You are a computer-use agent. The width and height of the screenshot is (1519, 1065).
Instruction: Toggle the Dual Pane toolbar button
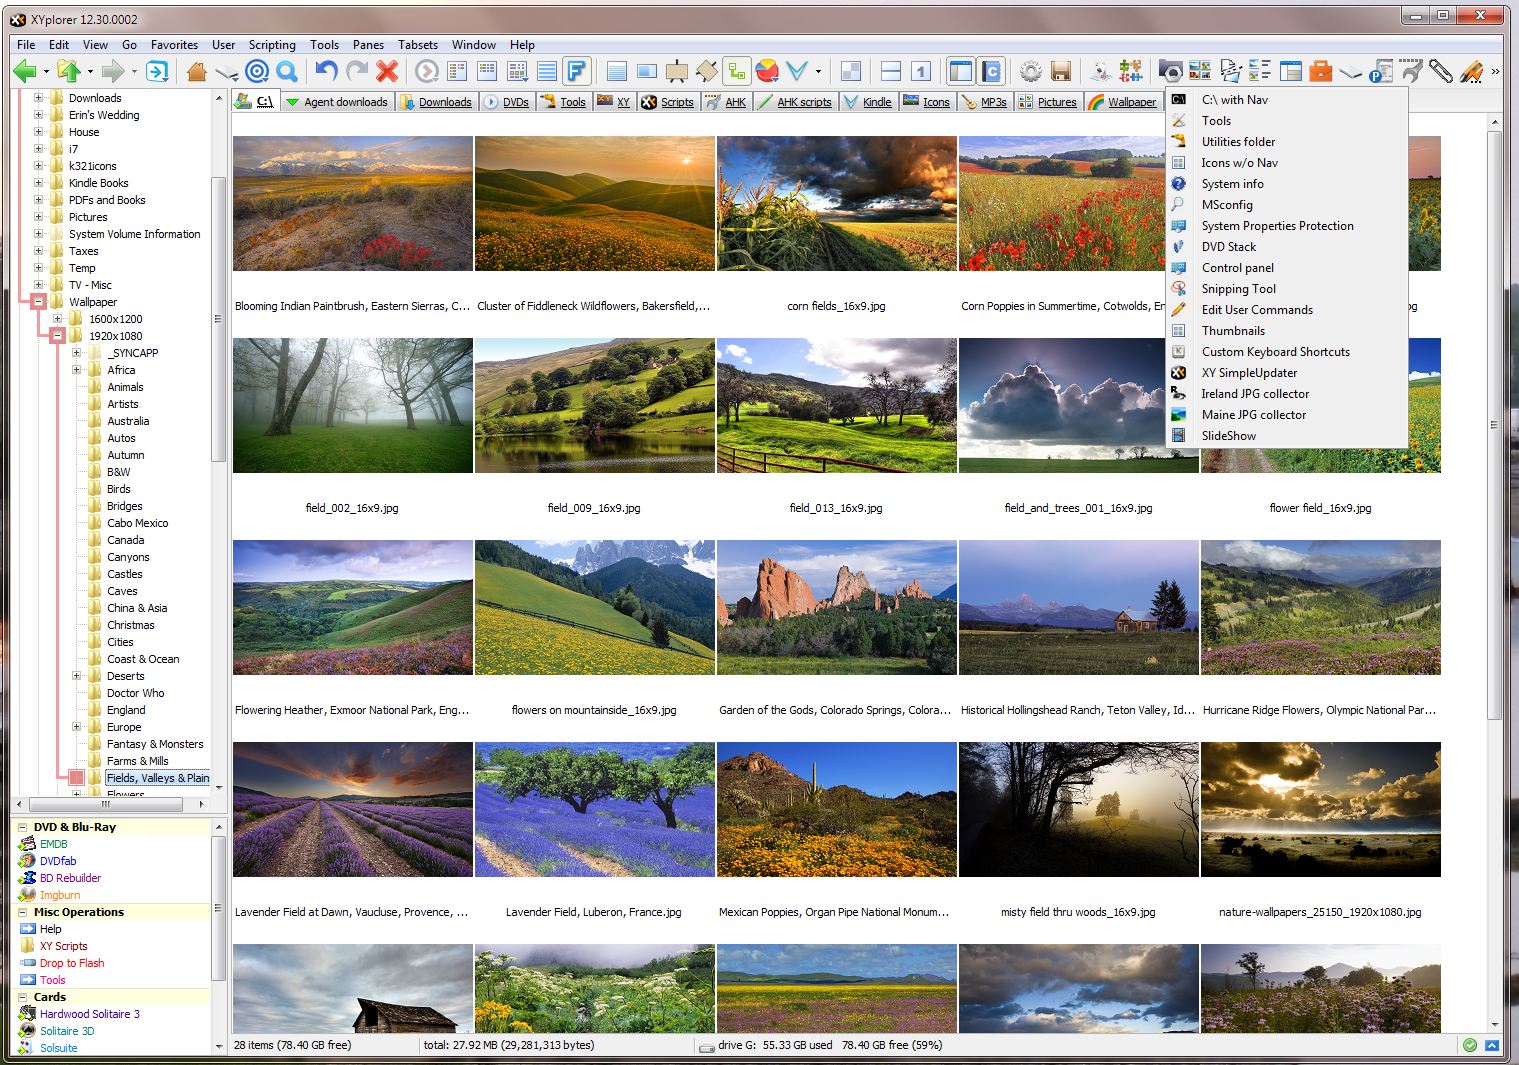point(891,71)
